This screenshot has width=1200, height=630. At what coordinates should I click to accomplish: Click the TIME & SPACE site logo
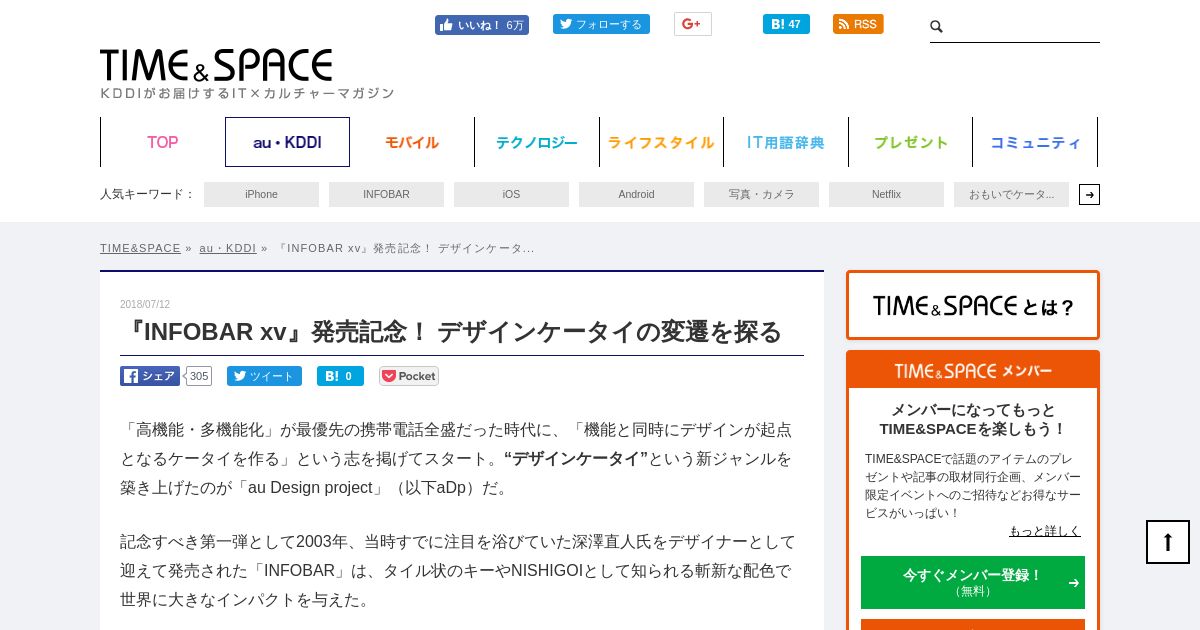click(x=216, y=65)
